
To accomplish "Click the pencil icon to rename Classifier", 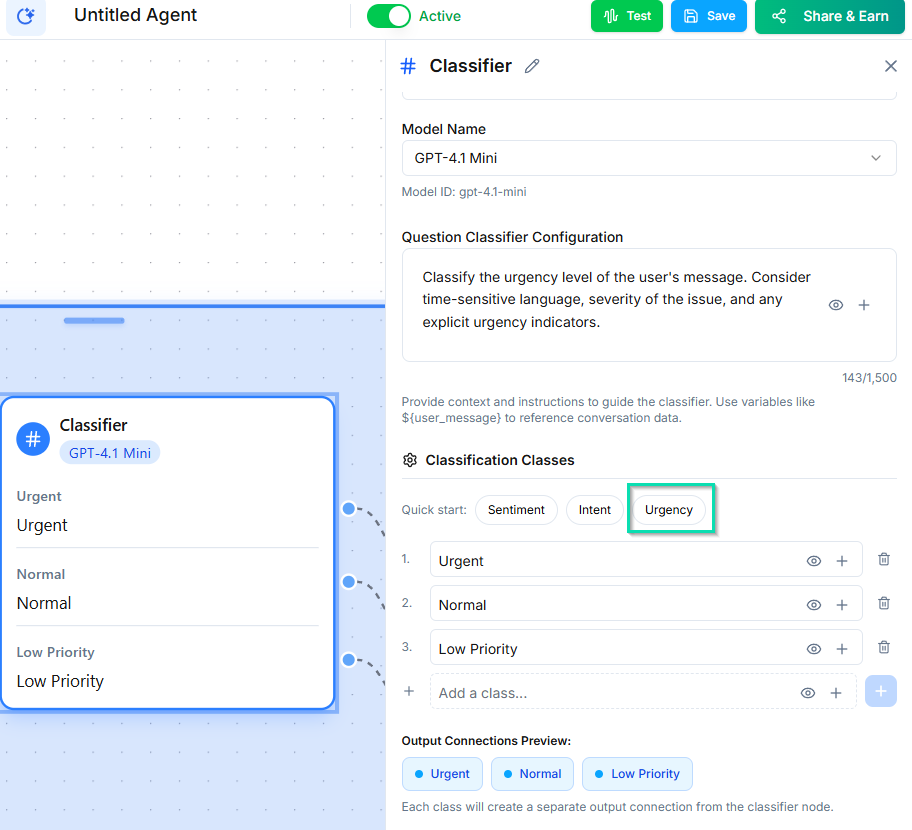I will click(532, 66).
